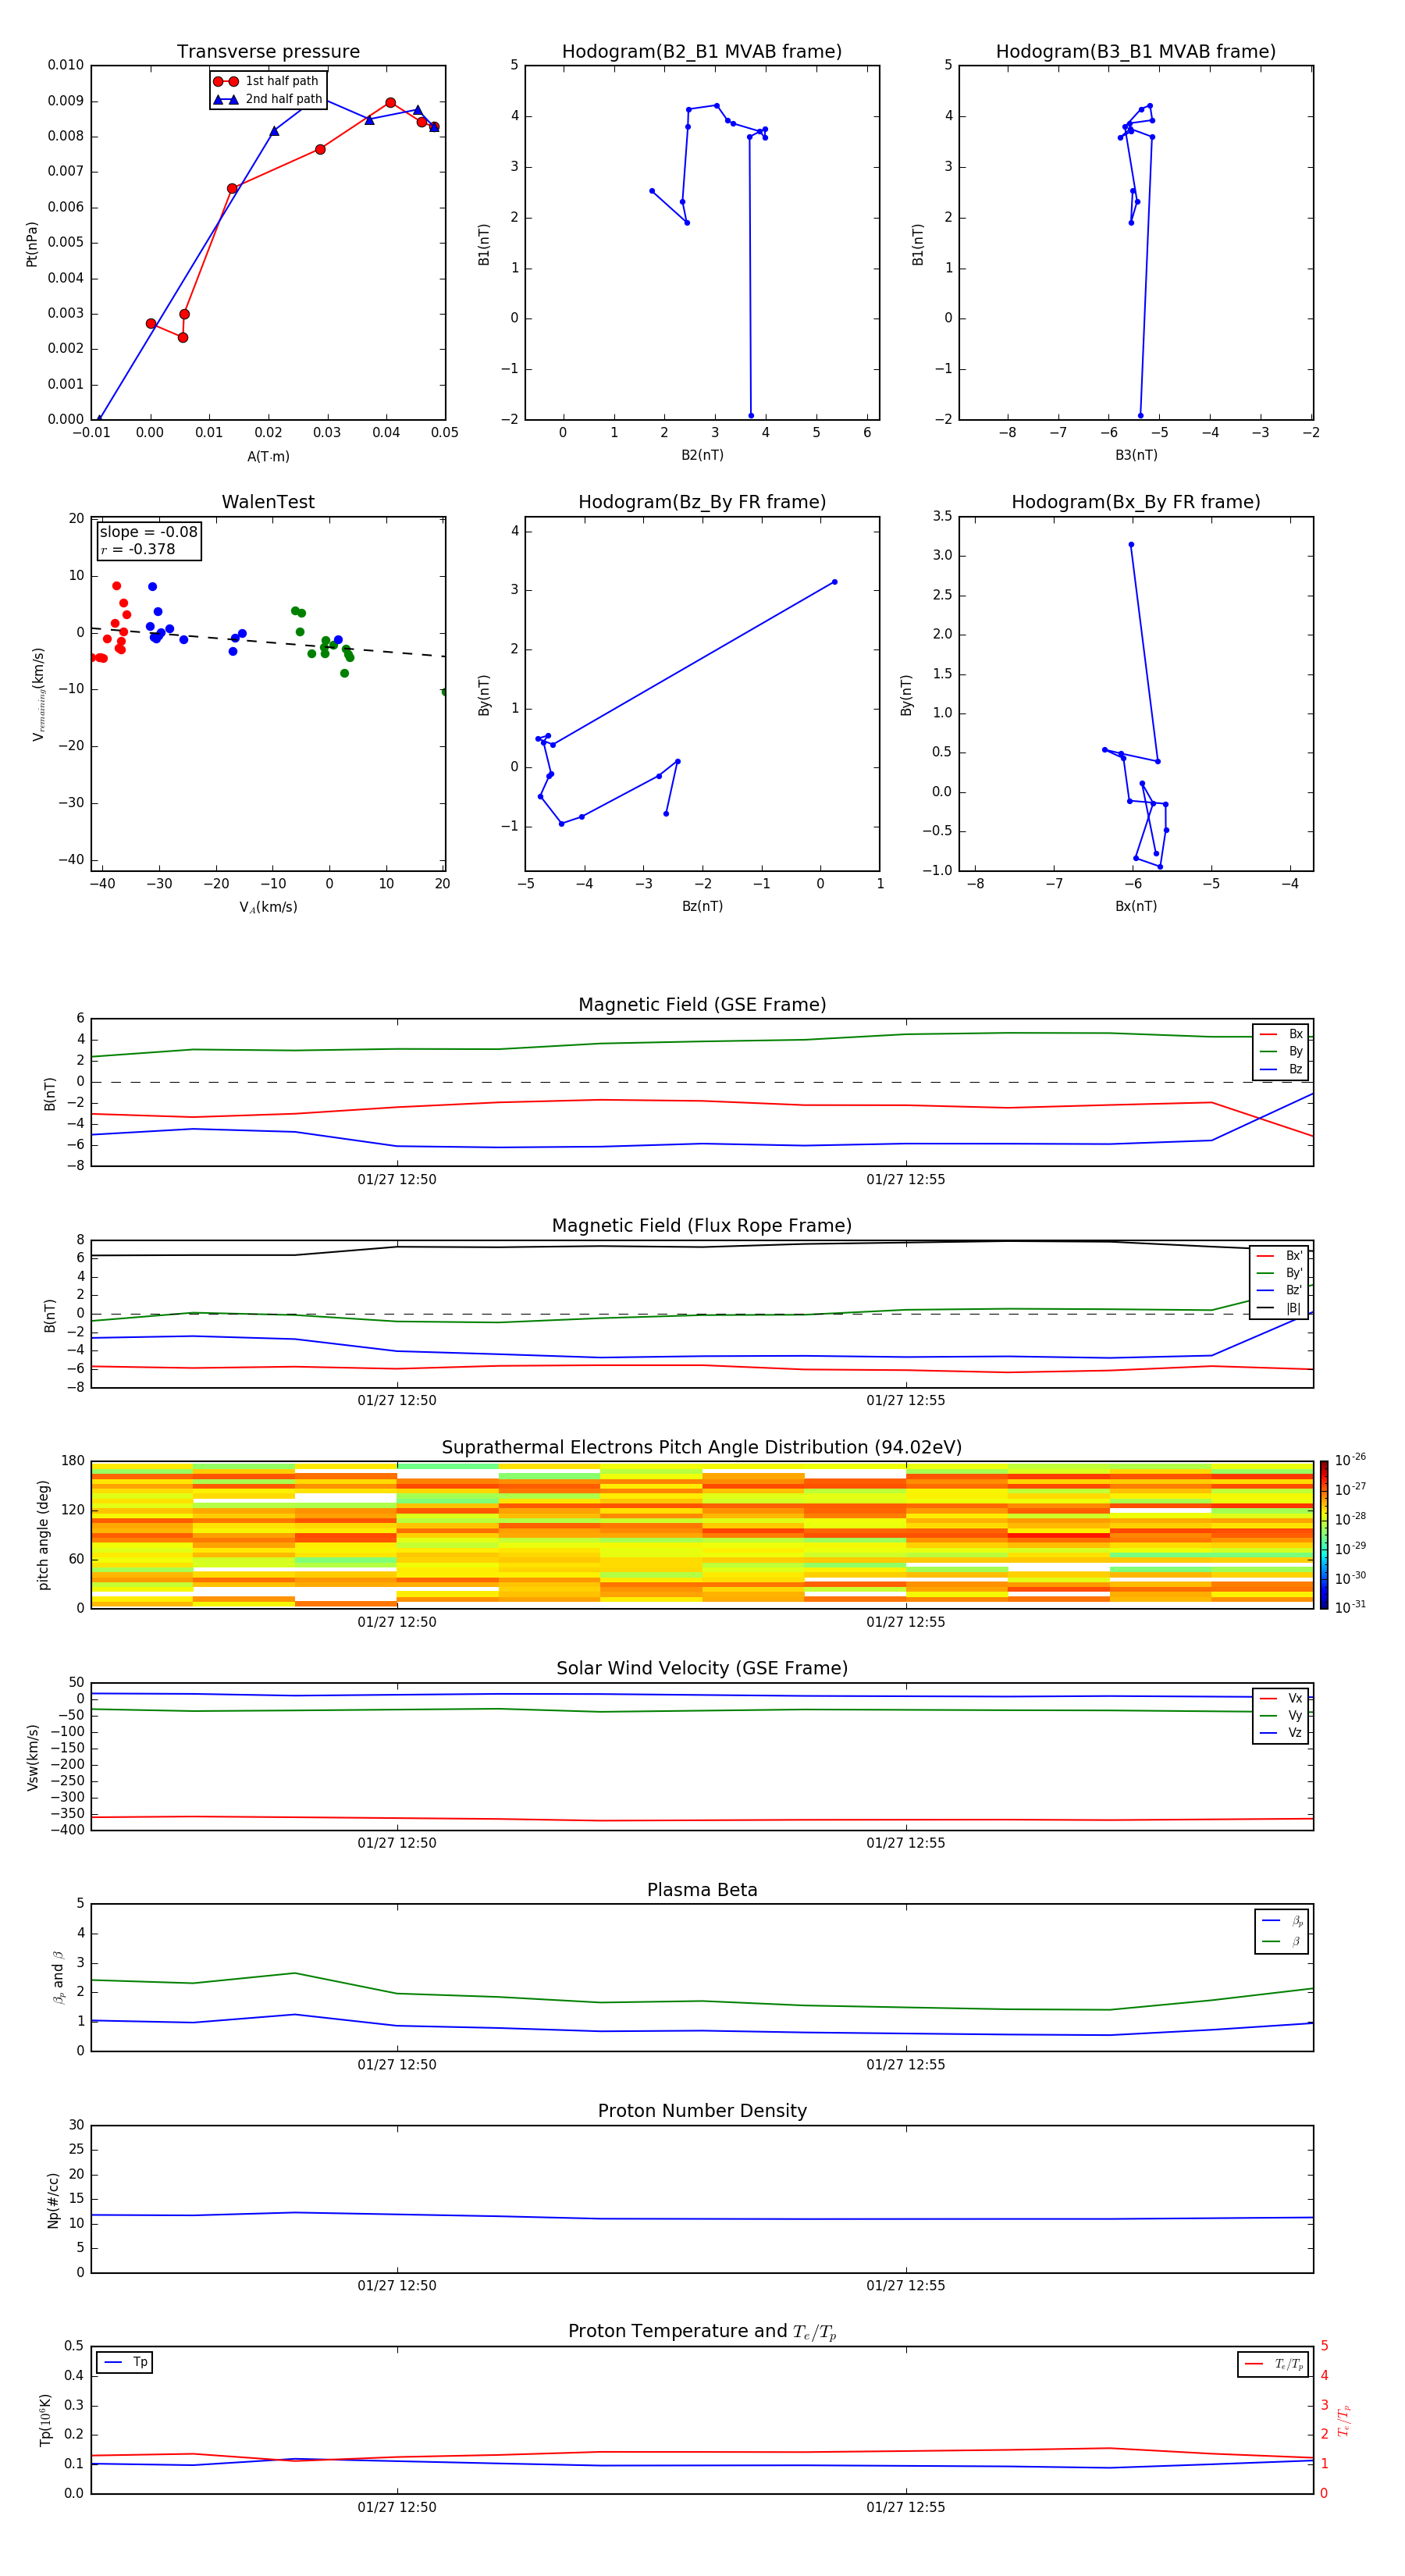Screen dimensions: 1405x2576
Task: Click the "Vy" legend entry
Action: [x=1281, y=1715]
